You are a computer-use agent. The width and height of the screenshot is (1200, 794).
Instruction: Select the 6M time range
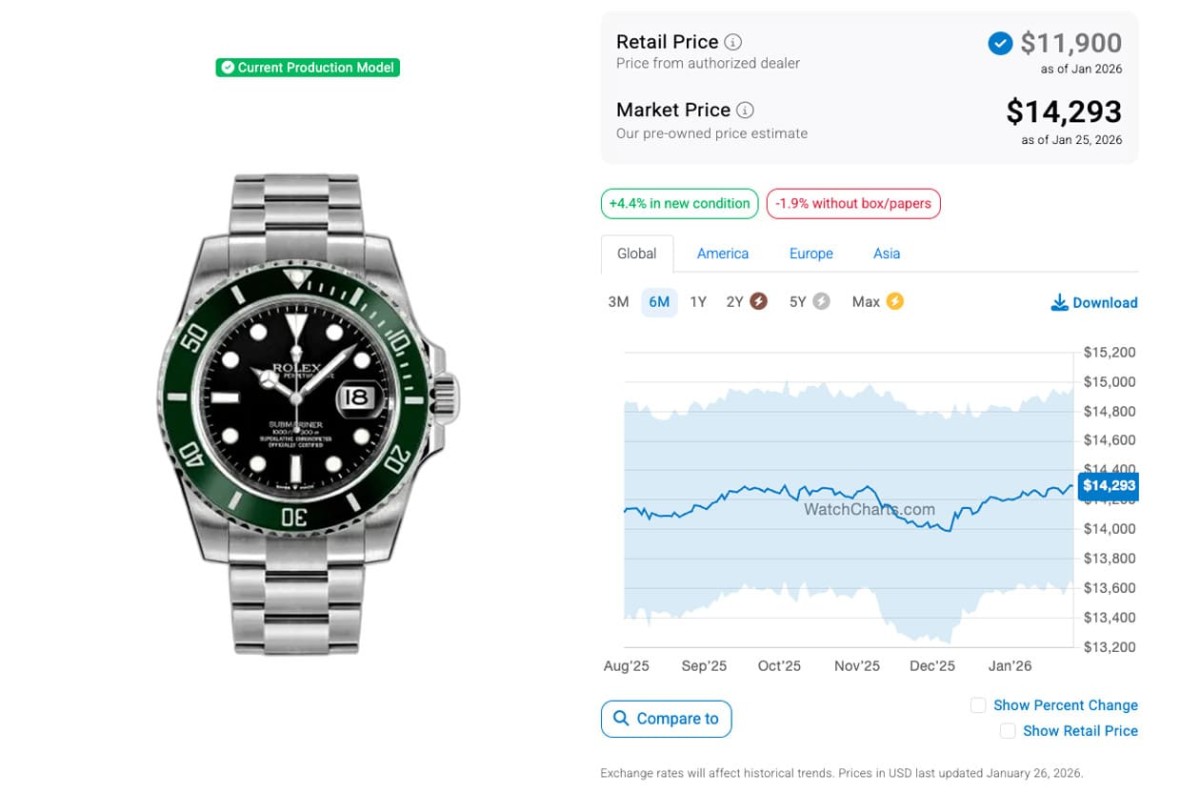[659, 301]
